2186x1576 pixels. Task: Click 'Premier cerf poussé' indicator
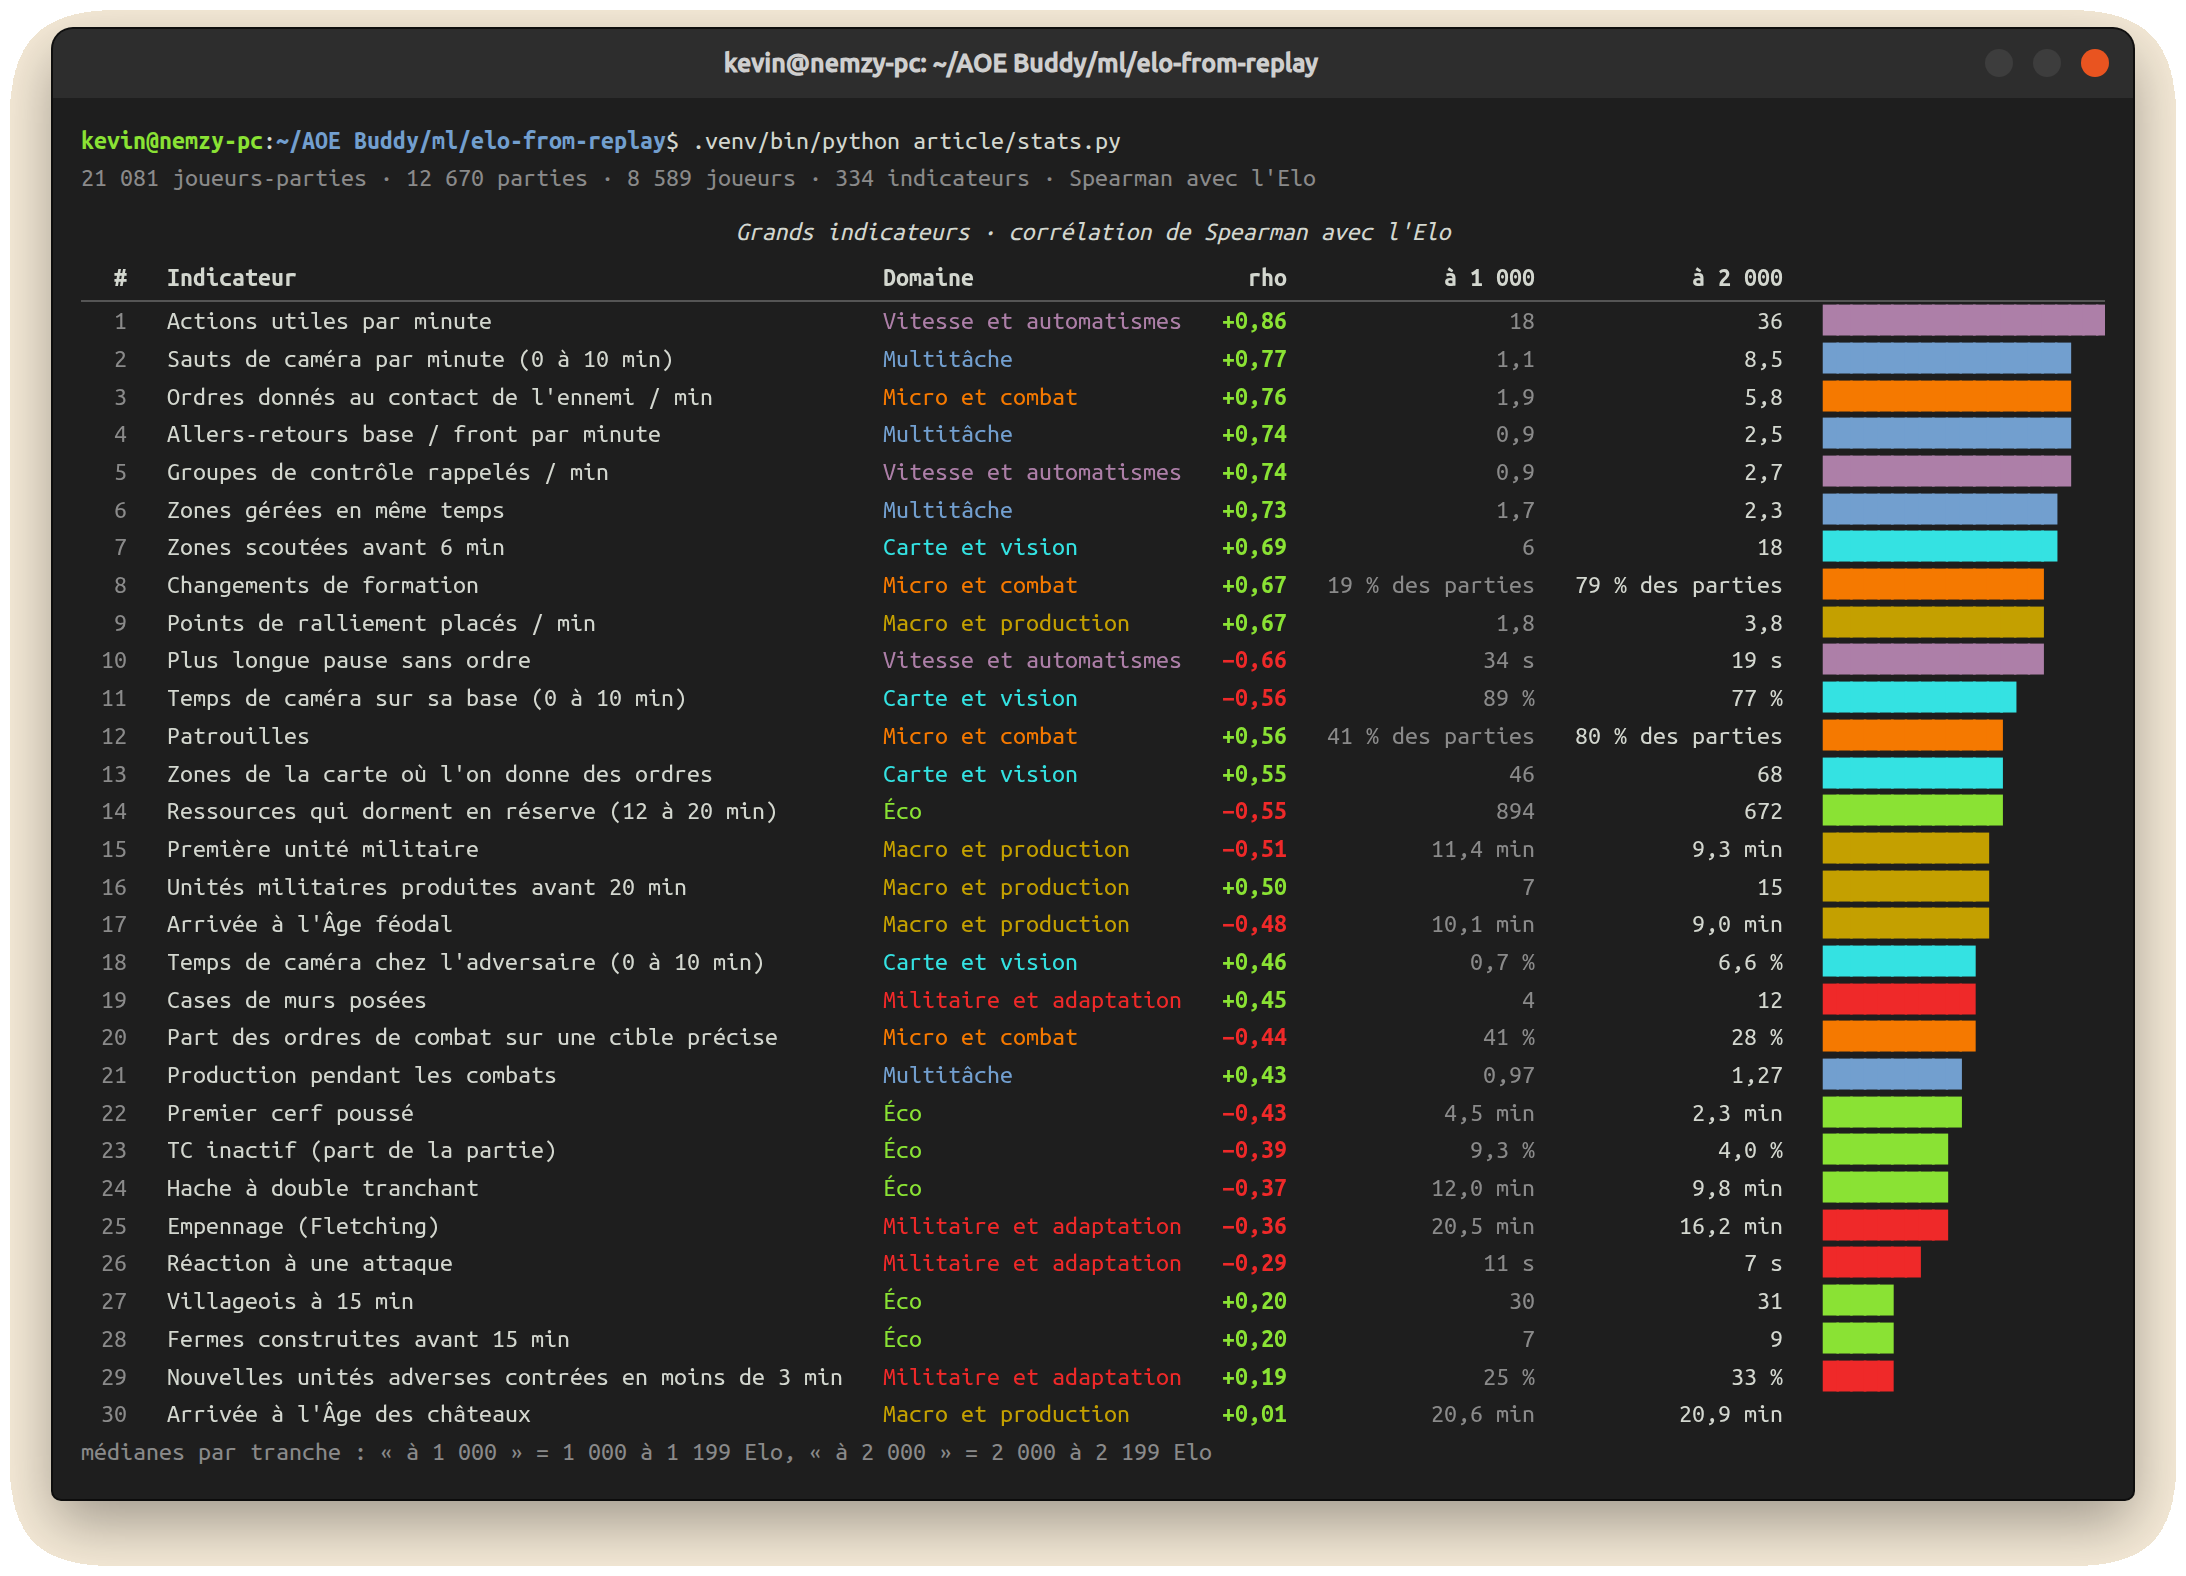[290, 1113]
